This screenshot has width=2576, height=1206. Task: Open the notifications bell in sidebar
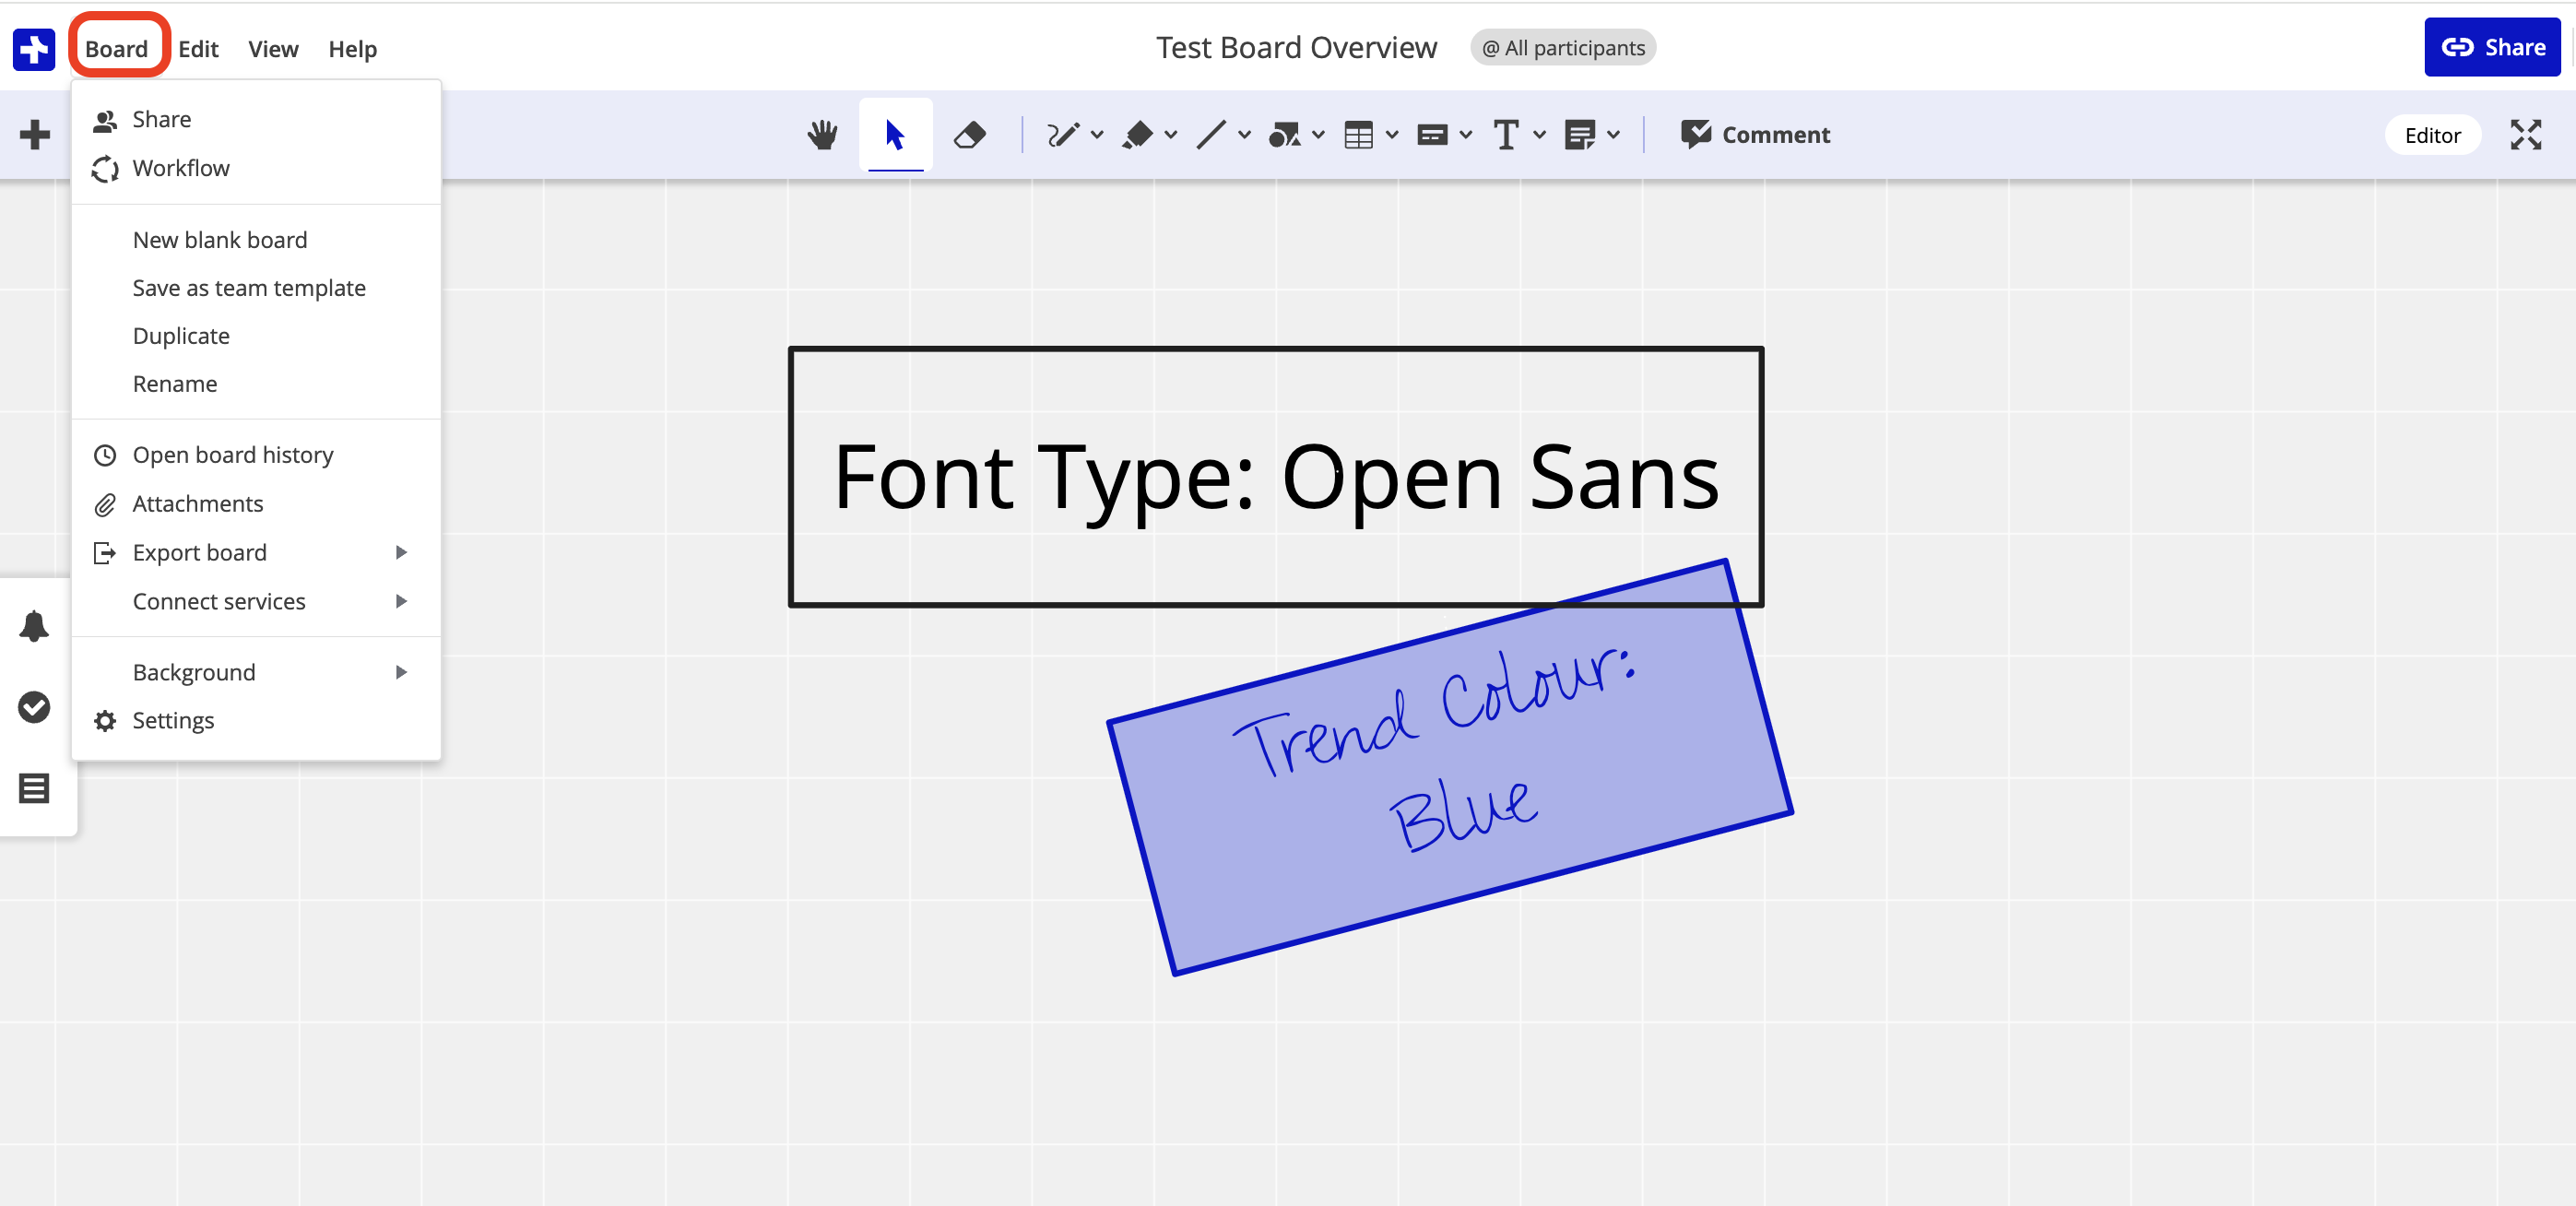(34, 626)
